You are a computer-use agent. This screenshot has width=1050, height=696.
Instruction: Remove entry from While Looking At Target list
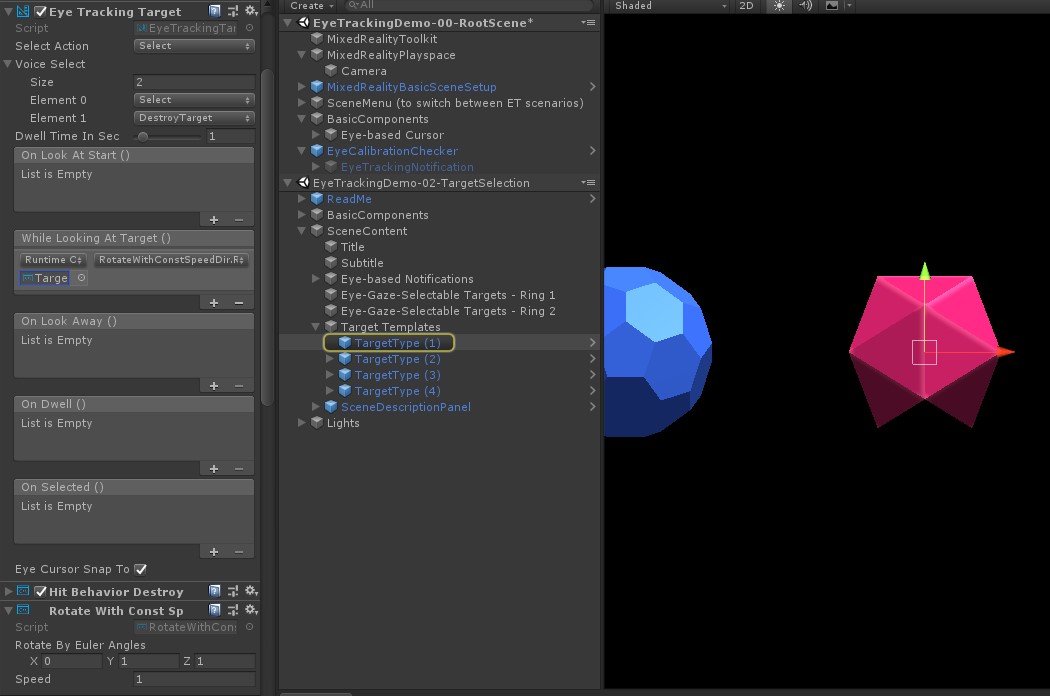tap(238, 303)
